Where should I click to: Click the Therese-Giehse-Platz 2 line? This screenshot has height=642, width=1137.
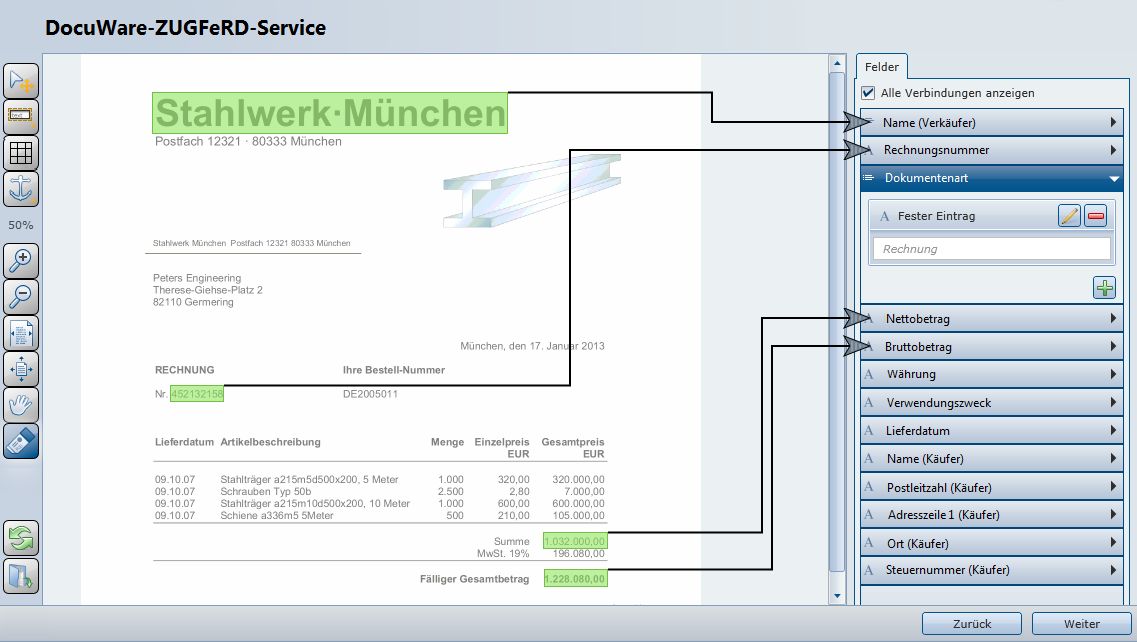coord(208,290)
